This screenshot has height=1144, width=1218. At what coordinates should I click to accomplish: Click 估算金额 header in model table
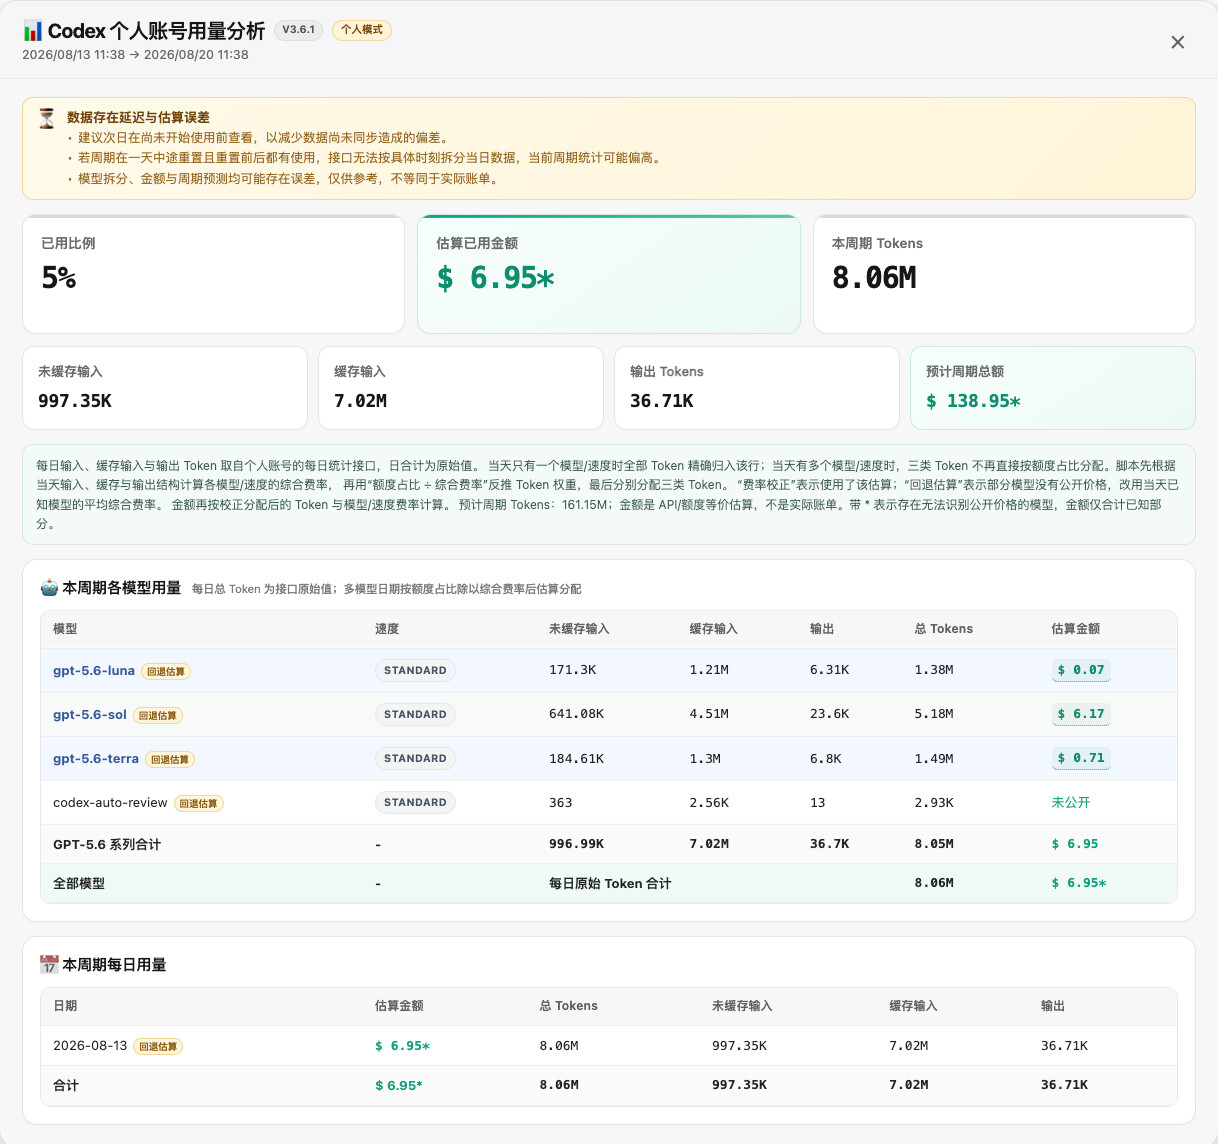pyautogui.click(x=1076, y=629)
